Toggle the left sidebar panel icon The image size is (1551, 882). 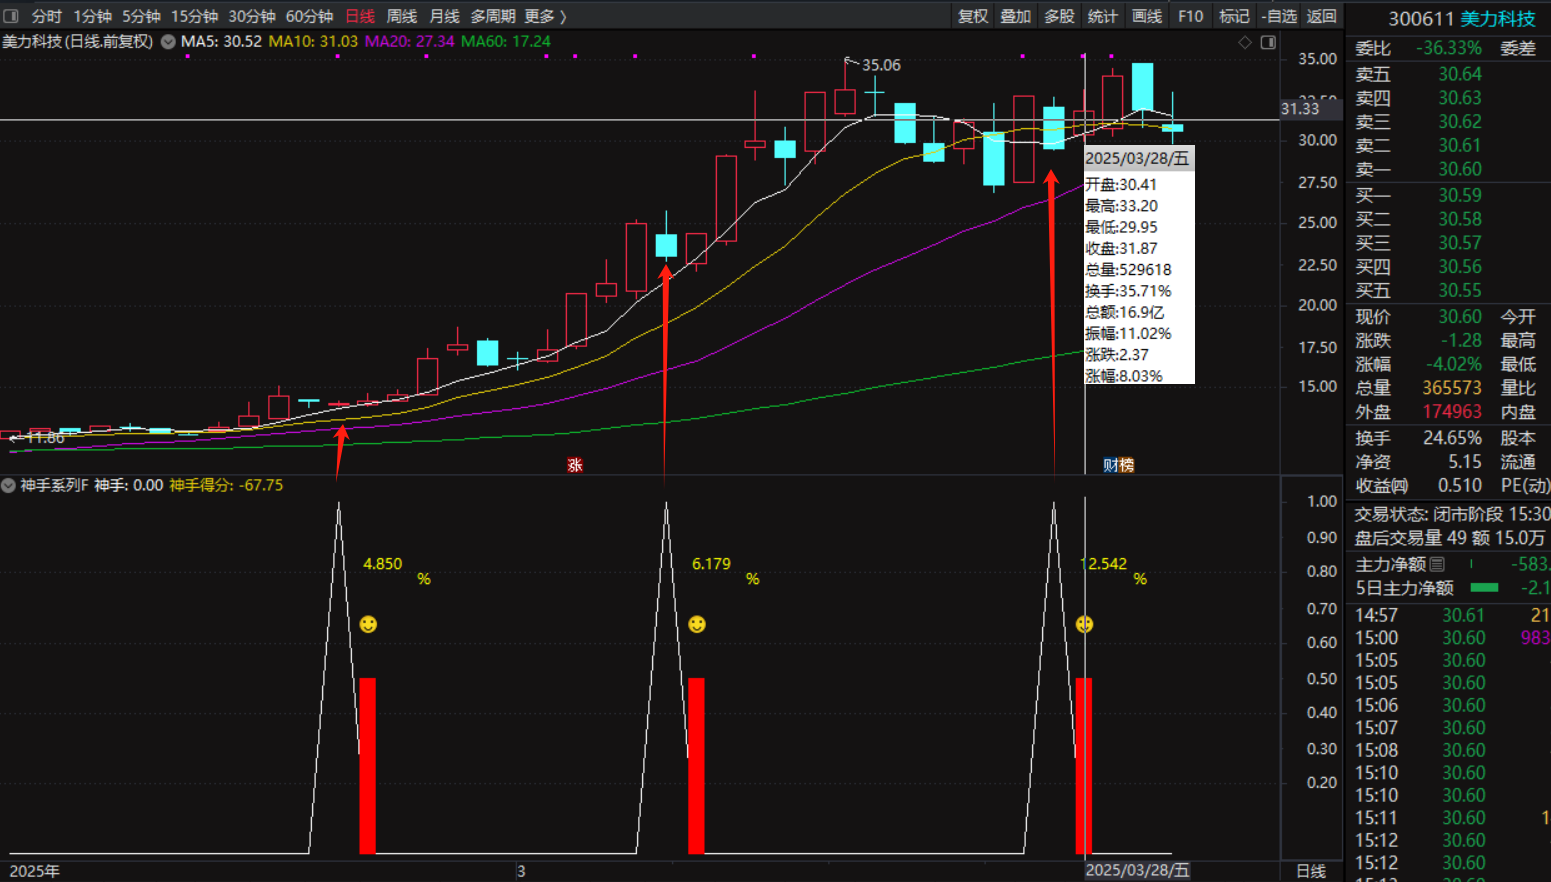tap(11, 16)
